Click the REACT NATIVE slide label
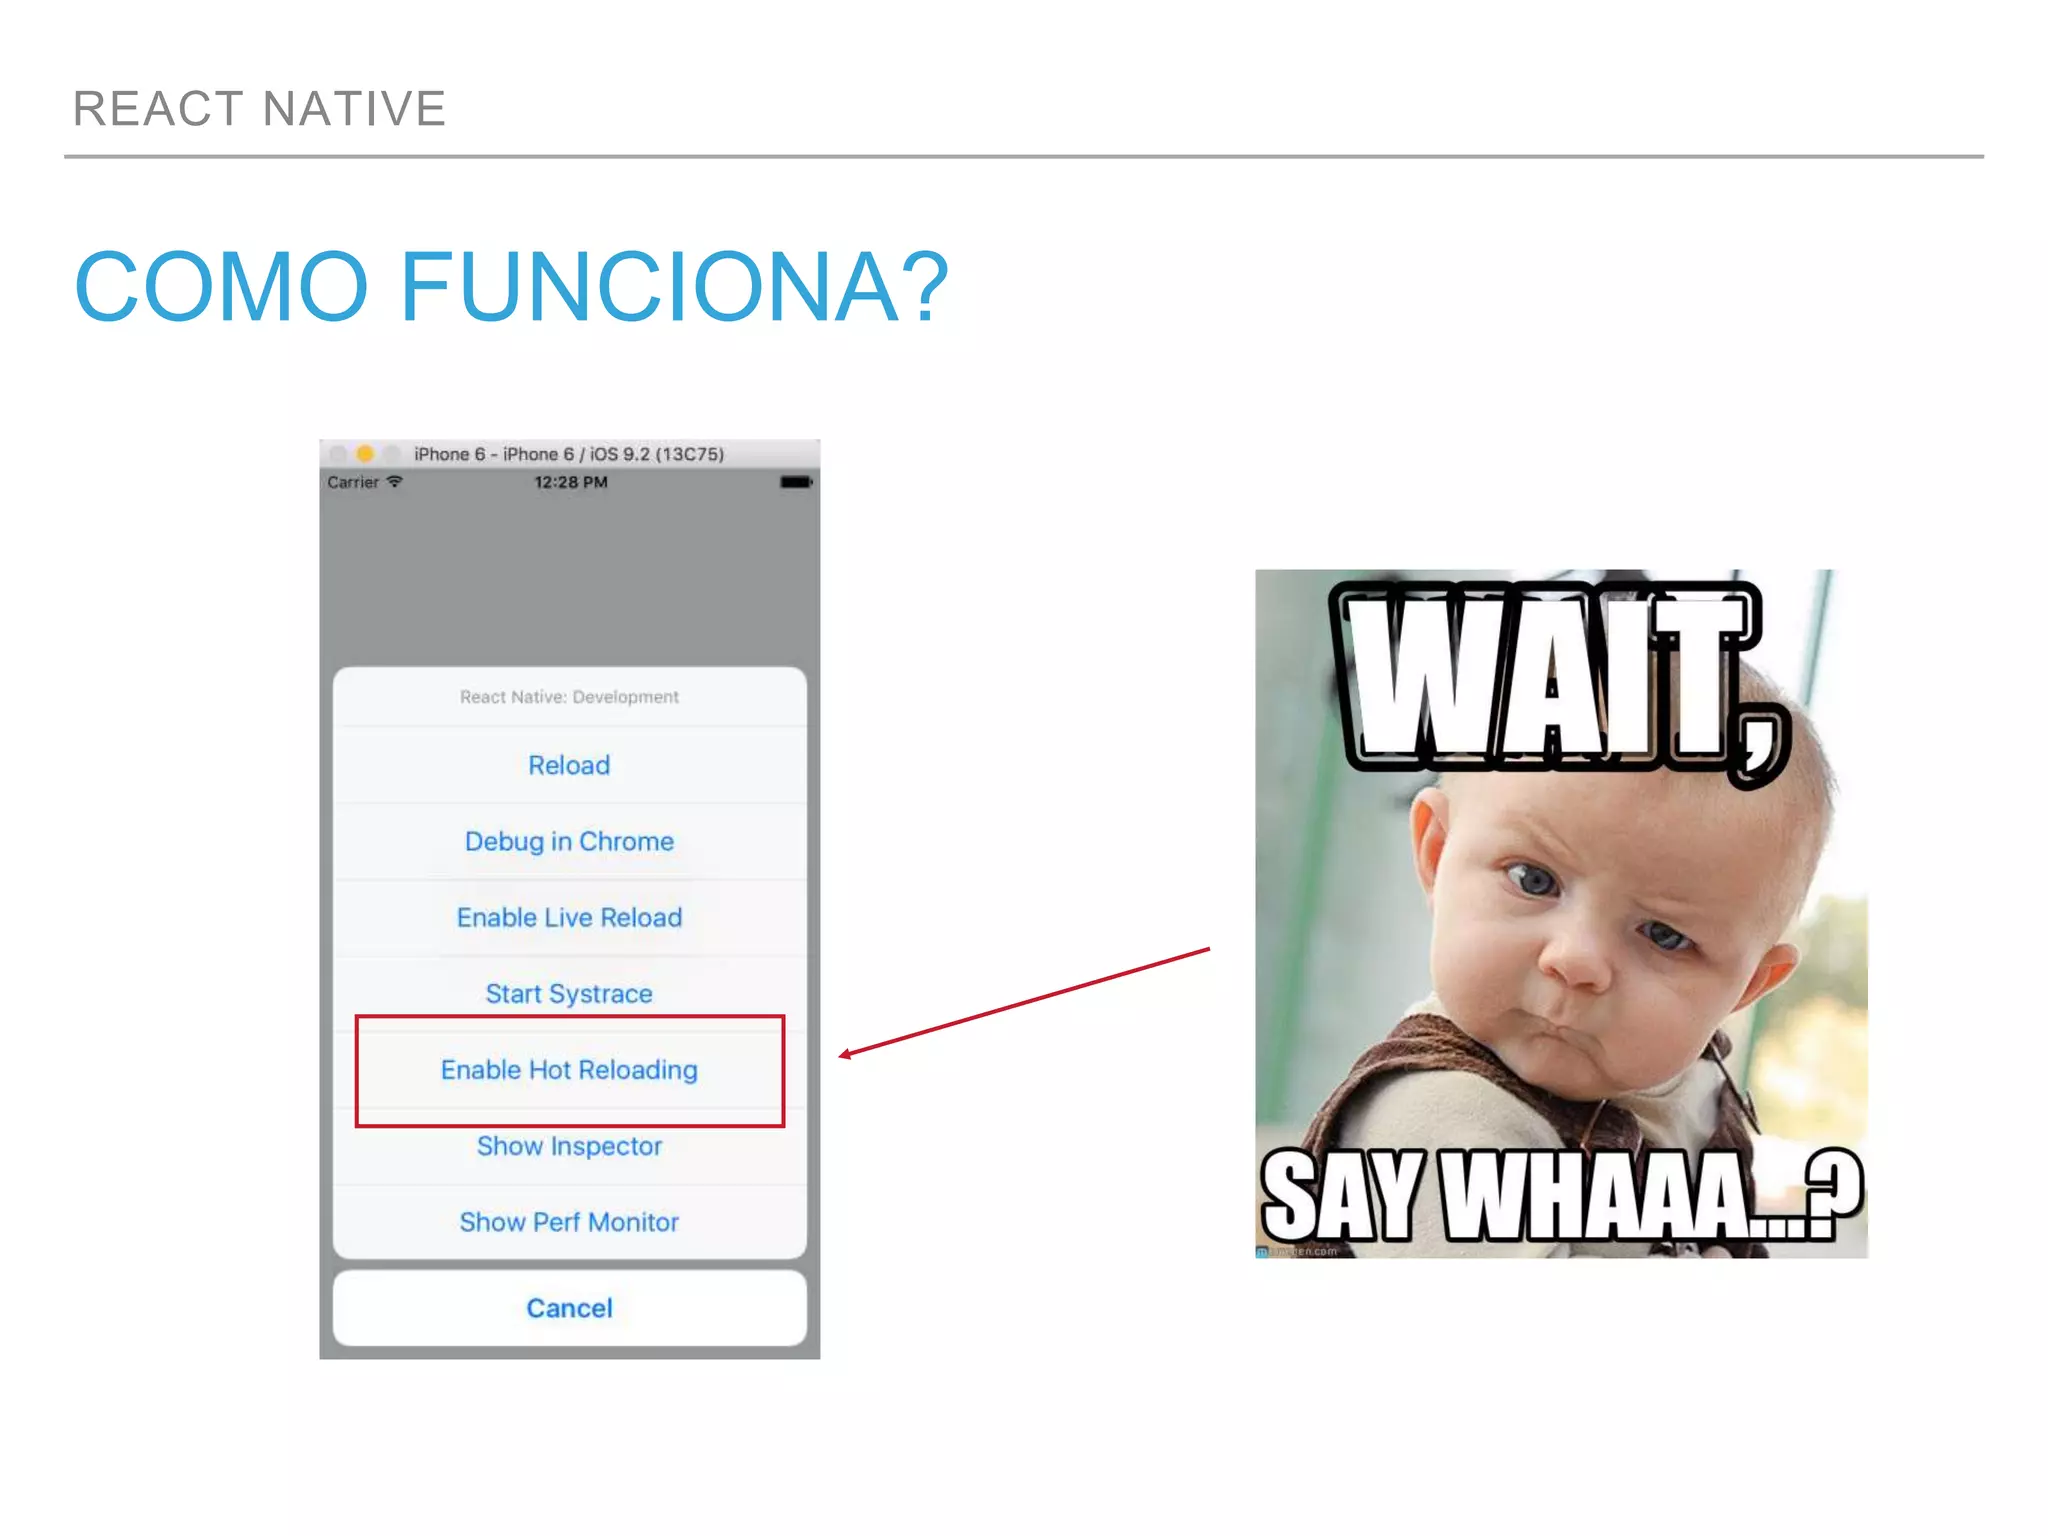Image resolution: width=2048 pixels, height=1536 pixels. tap(260, 108)
